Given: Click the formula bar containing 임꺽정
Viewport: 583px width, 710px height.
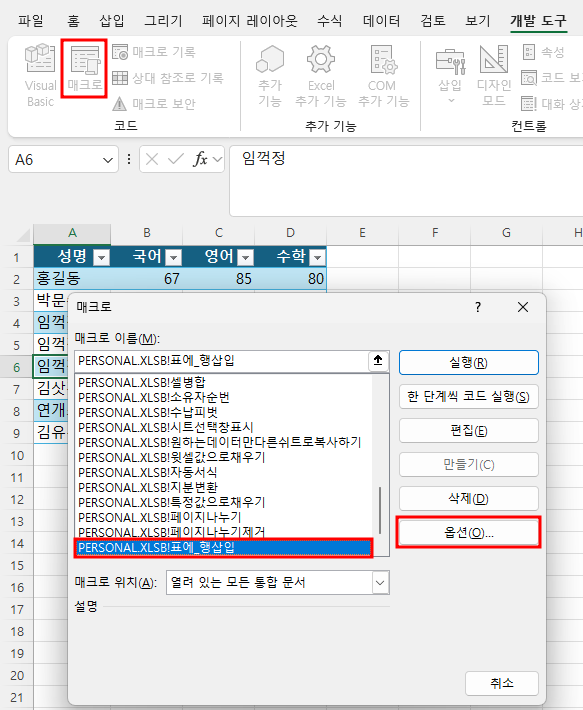Looking at the screenshot, I should 406,181.
